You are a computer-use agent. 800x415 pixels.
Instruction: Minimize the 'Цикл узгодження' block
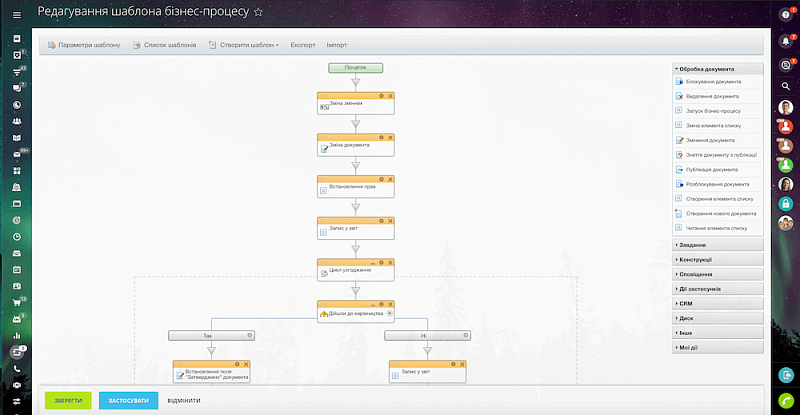(372, 262)
